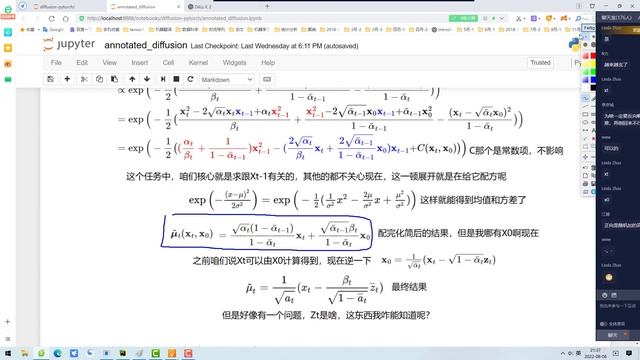Click text 这样就能得到均值和方差了
Image resolution: width=640 pixels, height=360 pixels.
click(x=473, y=200)
